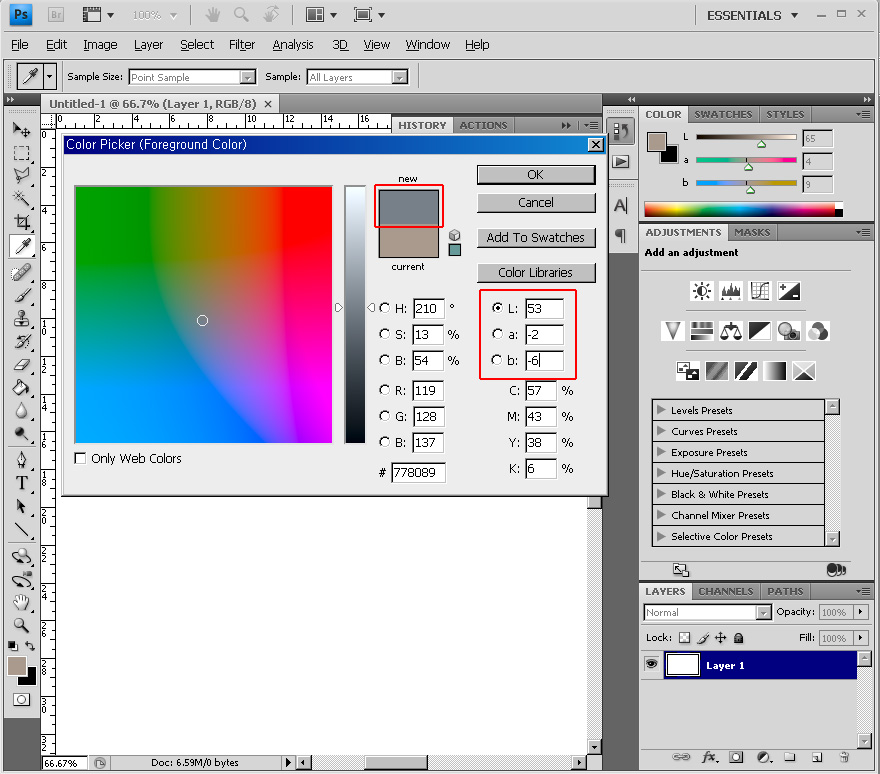Expand the Levels Presets list
The image size is (880, 774).
click(661, 410)
